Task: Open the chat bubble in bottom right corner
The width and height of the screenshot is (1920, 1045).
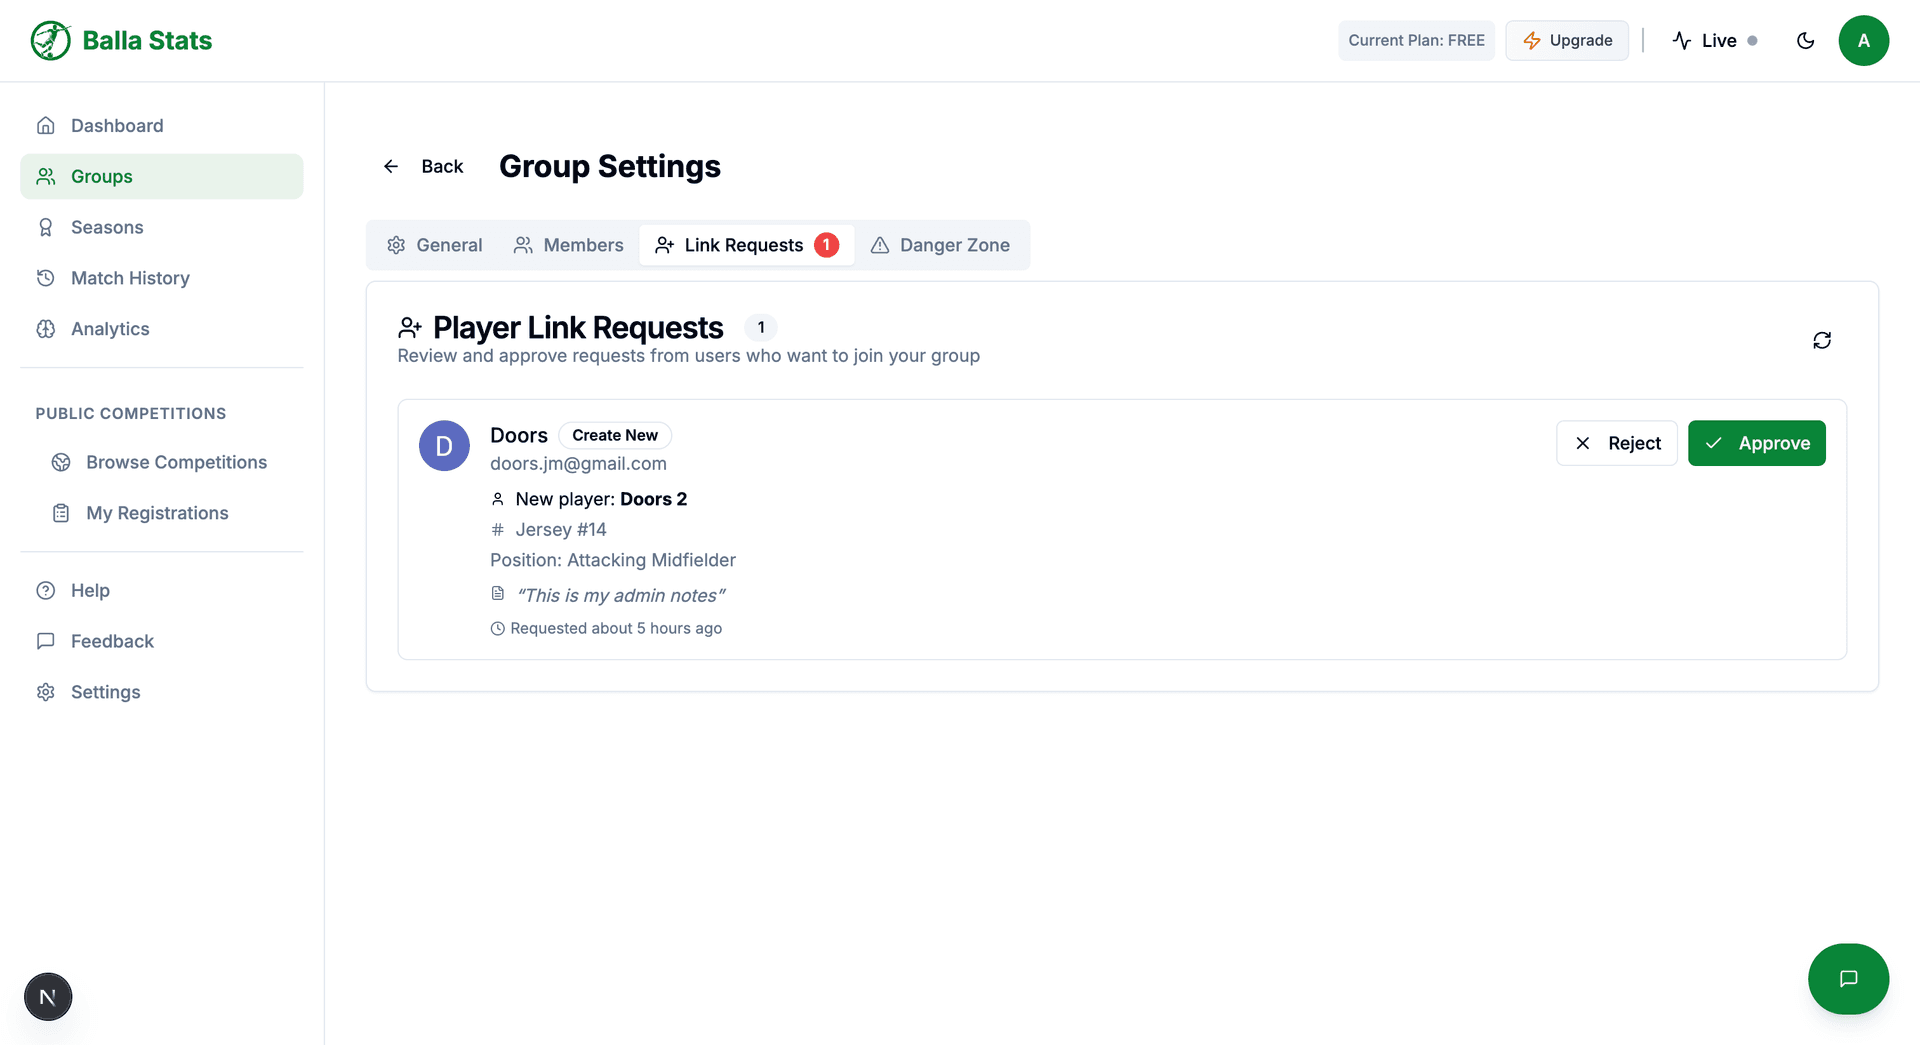Action: pyautogui.click(x=1848, y=979)
